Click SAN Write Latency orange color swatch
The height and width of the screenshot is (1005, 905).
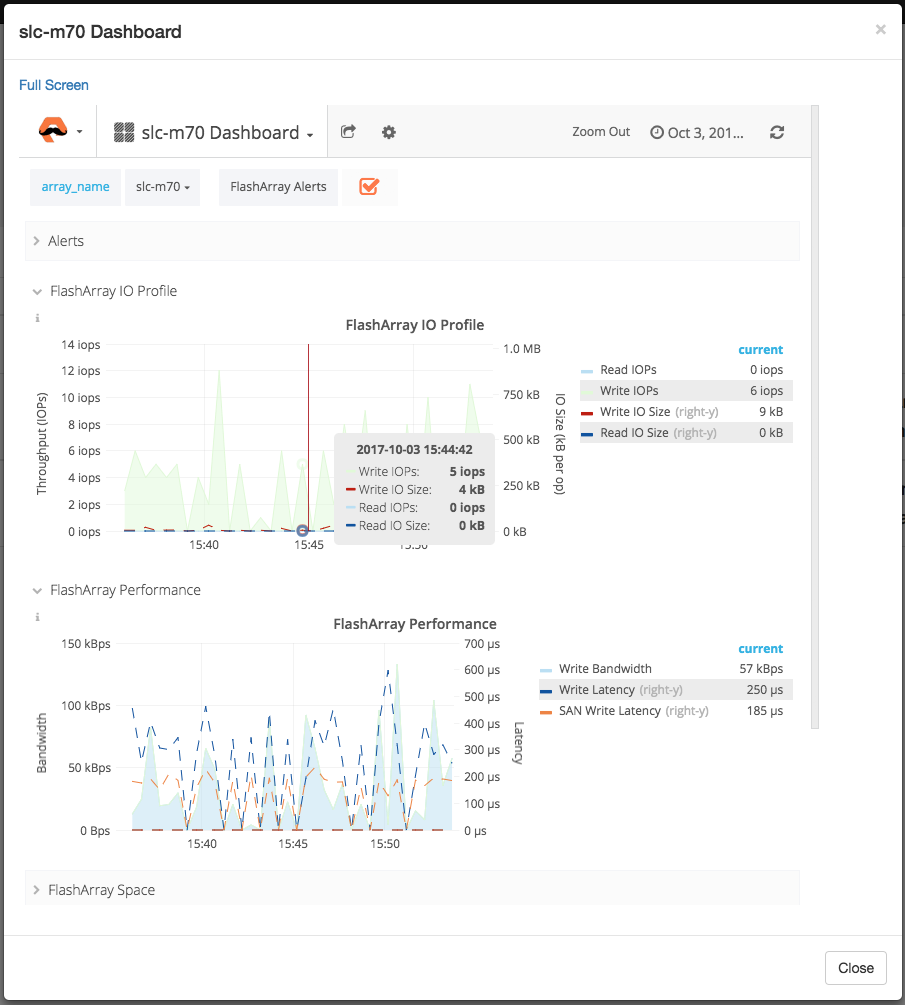point(546,713)
